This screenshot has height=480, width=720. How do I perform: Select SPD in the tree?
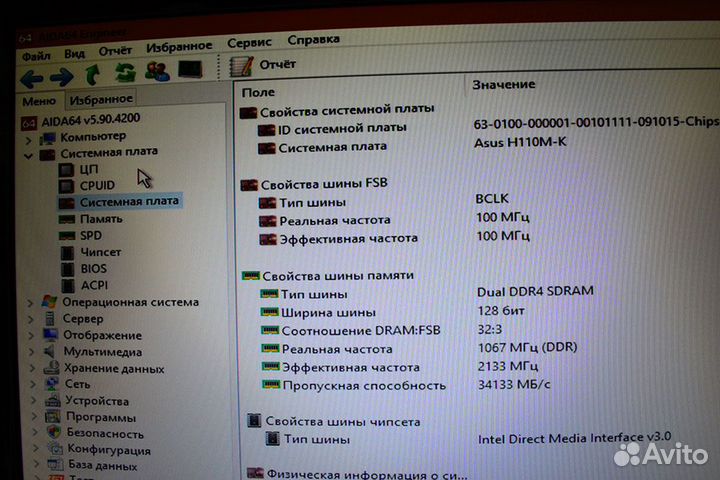[x=91, y=236]
